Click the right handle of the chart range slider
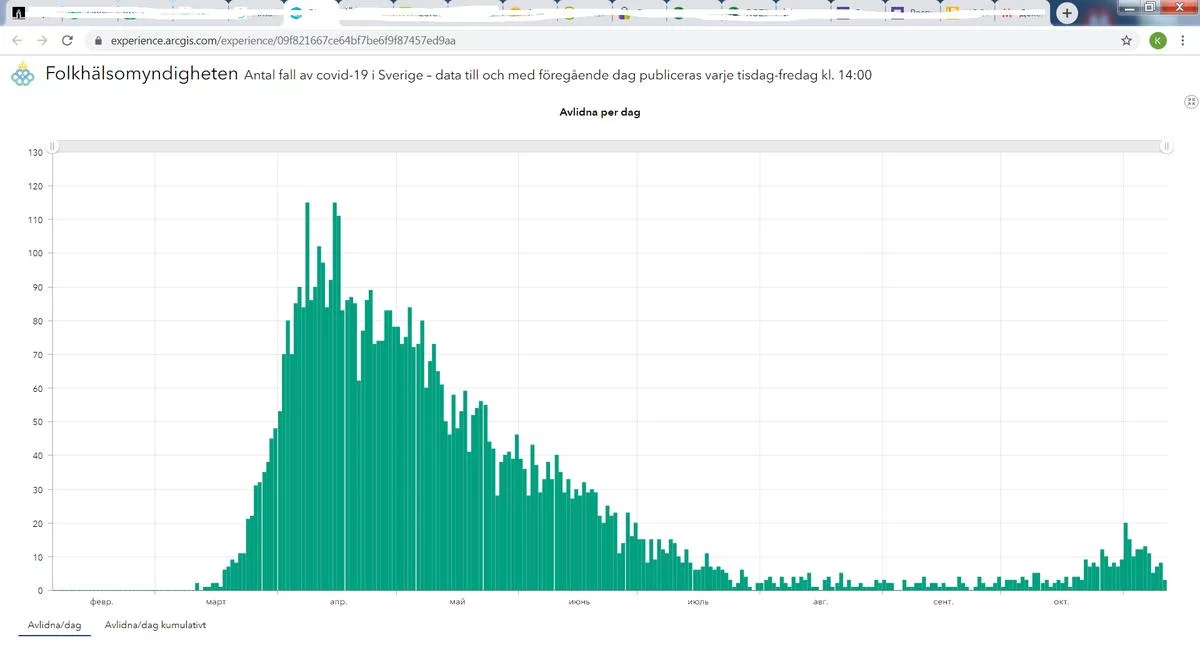Image resolution: width=1200 pixels, height=645 pixels. point(1166,146)
